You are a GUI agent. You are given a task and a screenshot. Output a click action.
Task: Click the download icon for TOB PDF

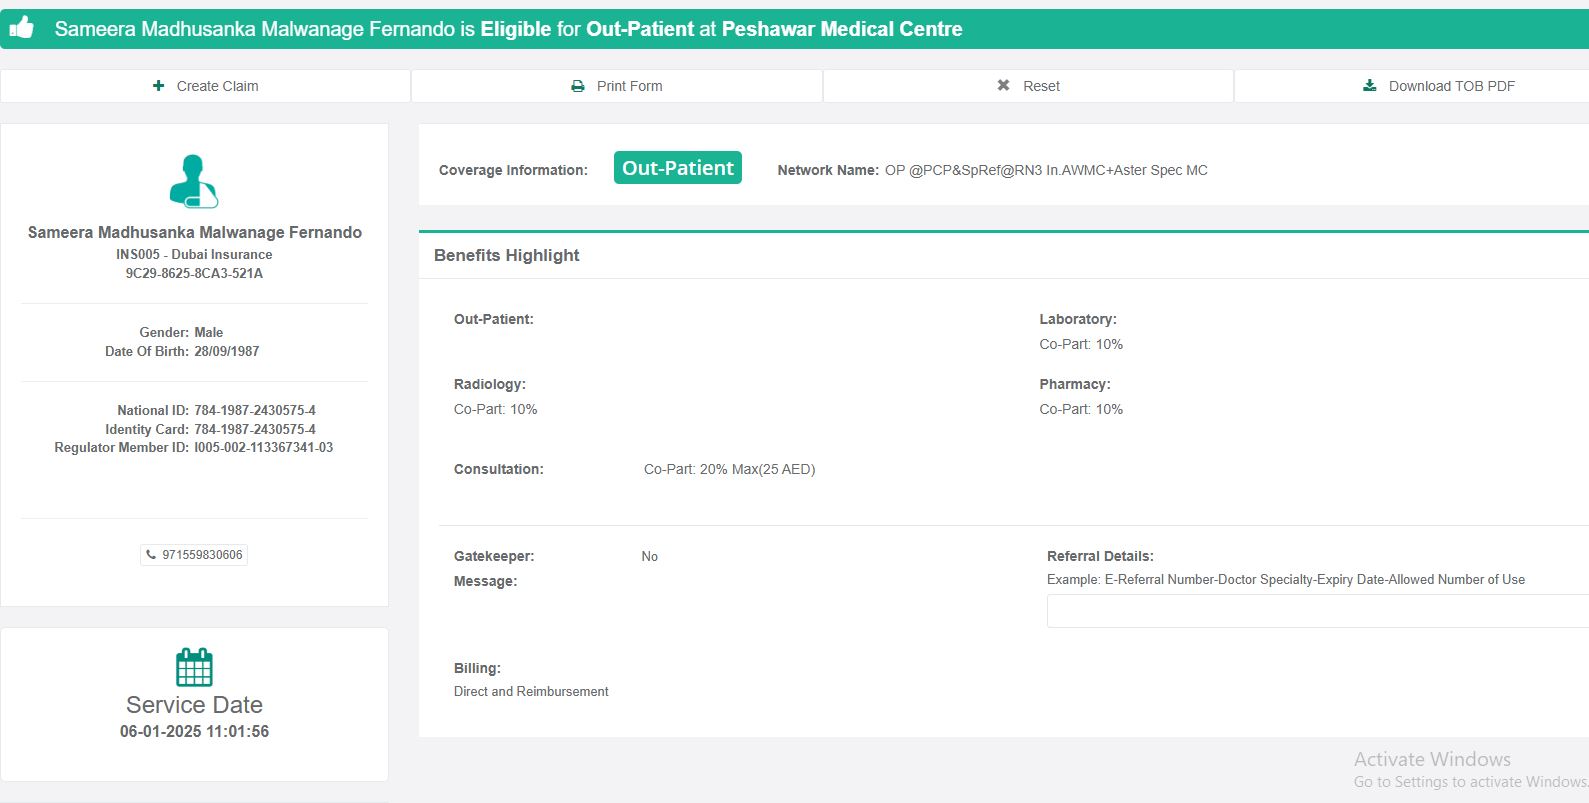tap(1370, 86)
